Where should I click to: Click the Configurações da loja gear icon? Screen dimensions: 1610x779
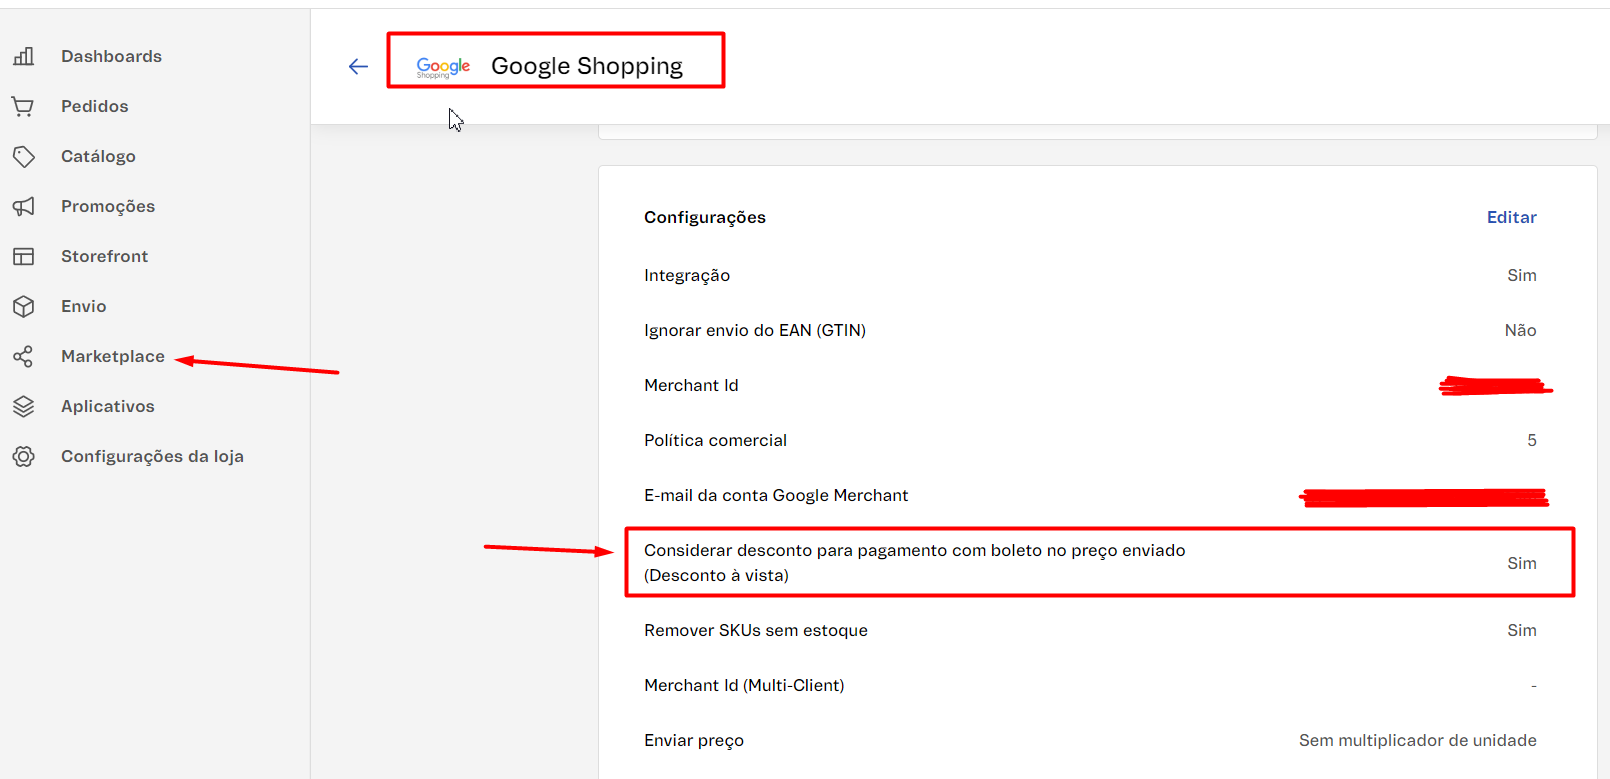click(x=24, y=456)
